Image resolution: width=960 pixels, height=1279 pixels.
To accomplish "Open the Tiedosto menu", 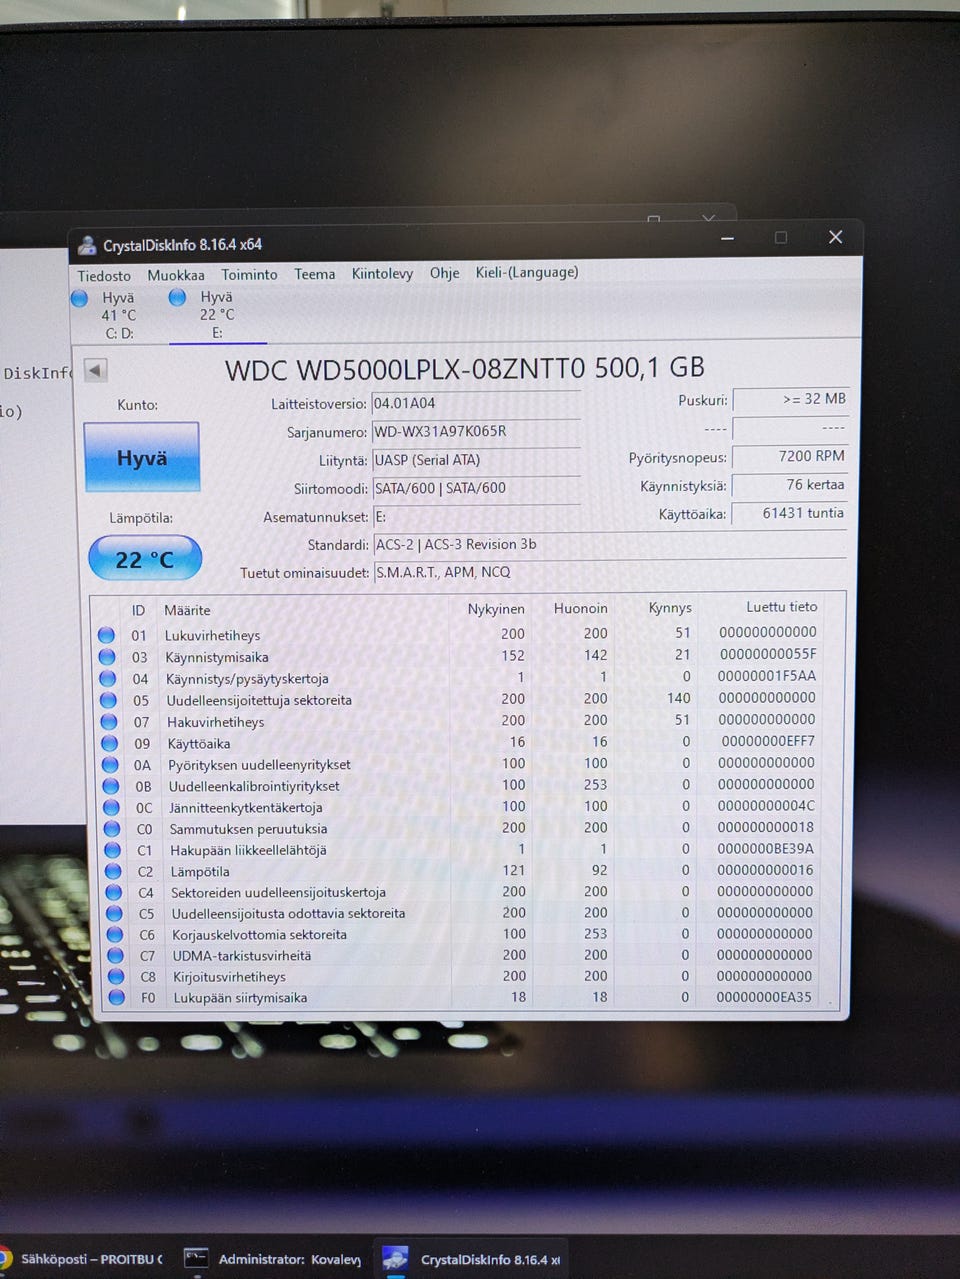I will pyautogui.click(x=104, y=275).
